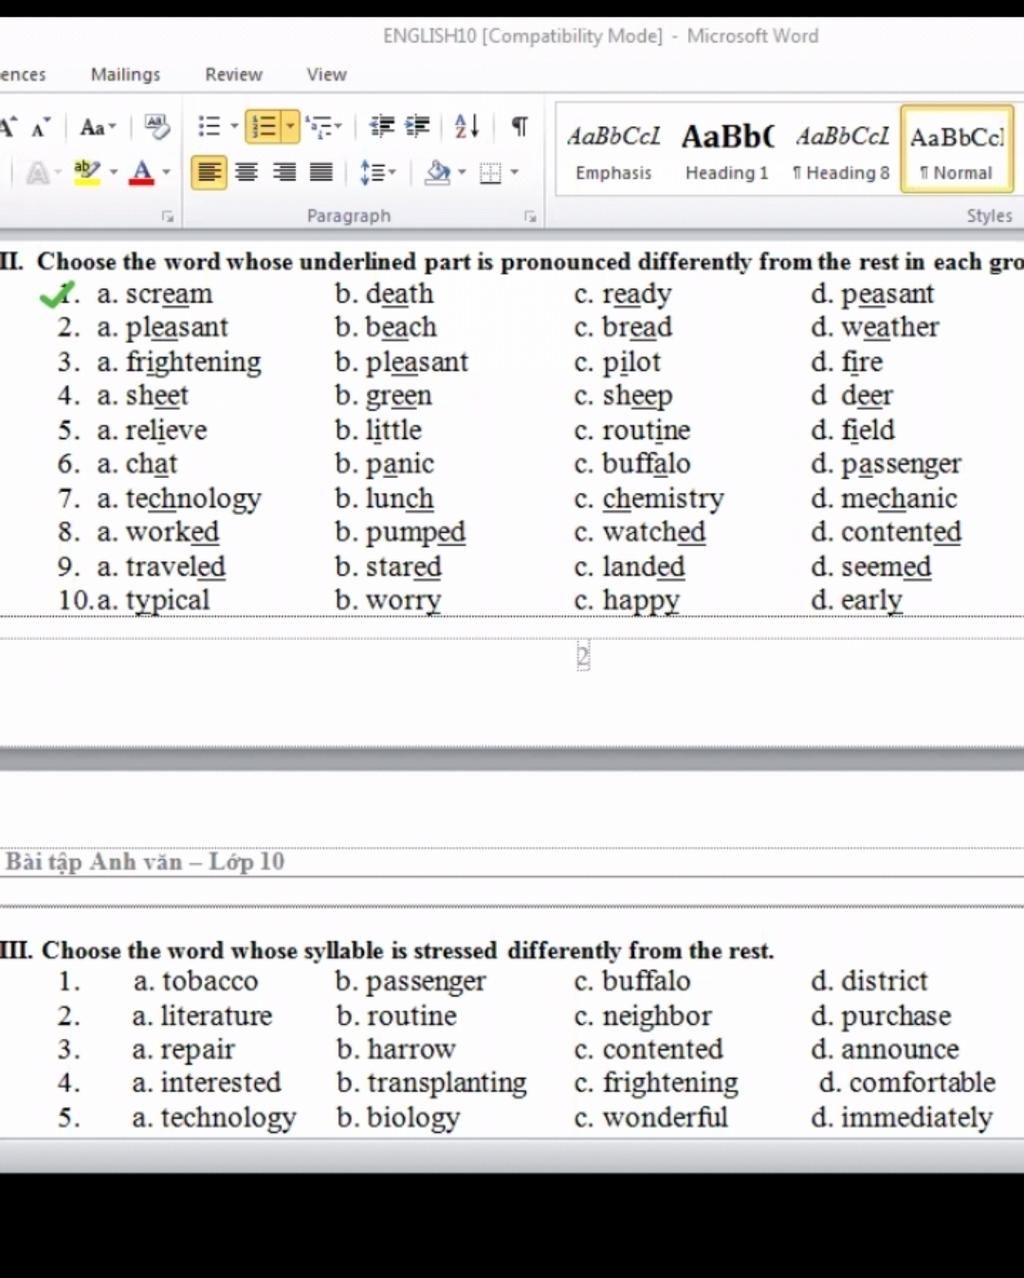
Task: Click the Sort A-Z icon
Action: 467,126
